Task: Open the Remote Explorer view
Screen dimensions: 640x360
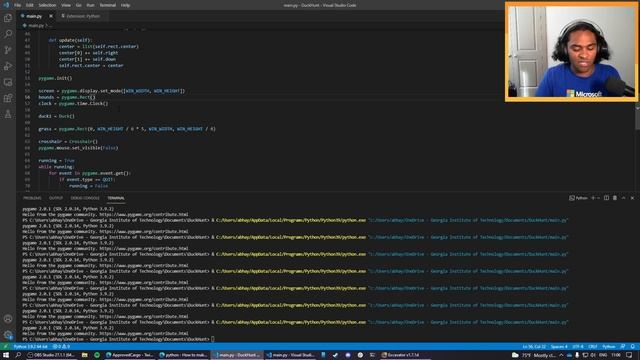Action: (x=8, y=82)
